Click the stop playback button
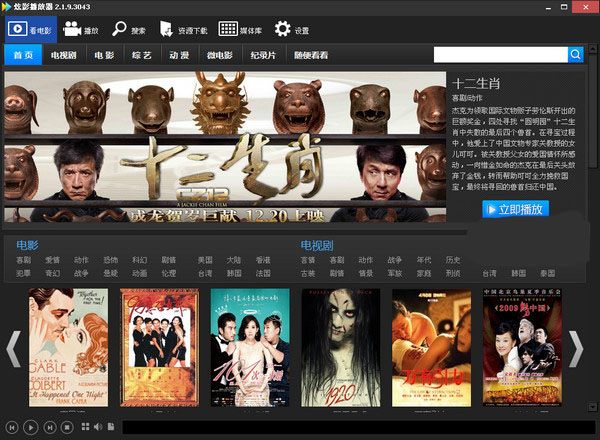 pyautogui.click(x=67, y=427)
